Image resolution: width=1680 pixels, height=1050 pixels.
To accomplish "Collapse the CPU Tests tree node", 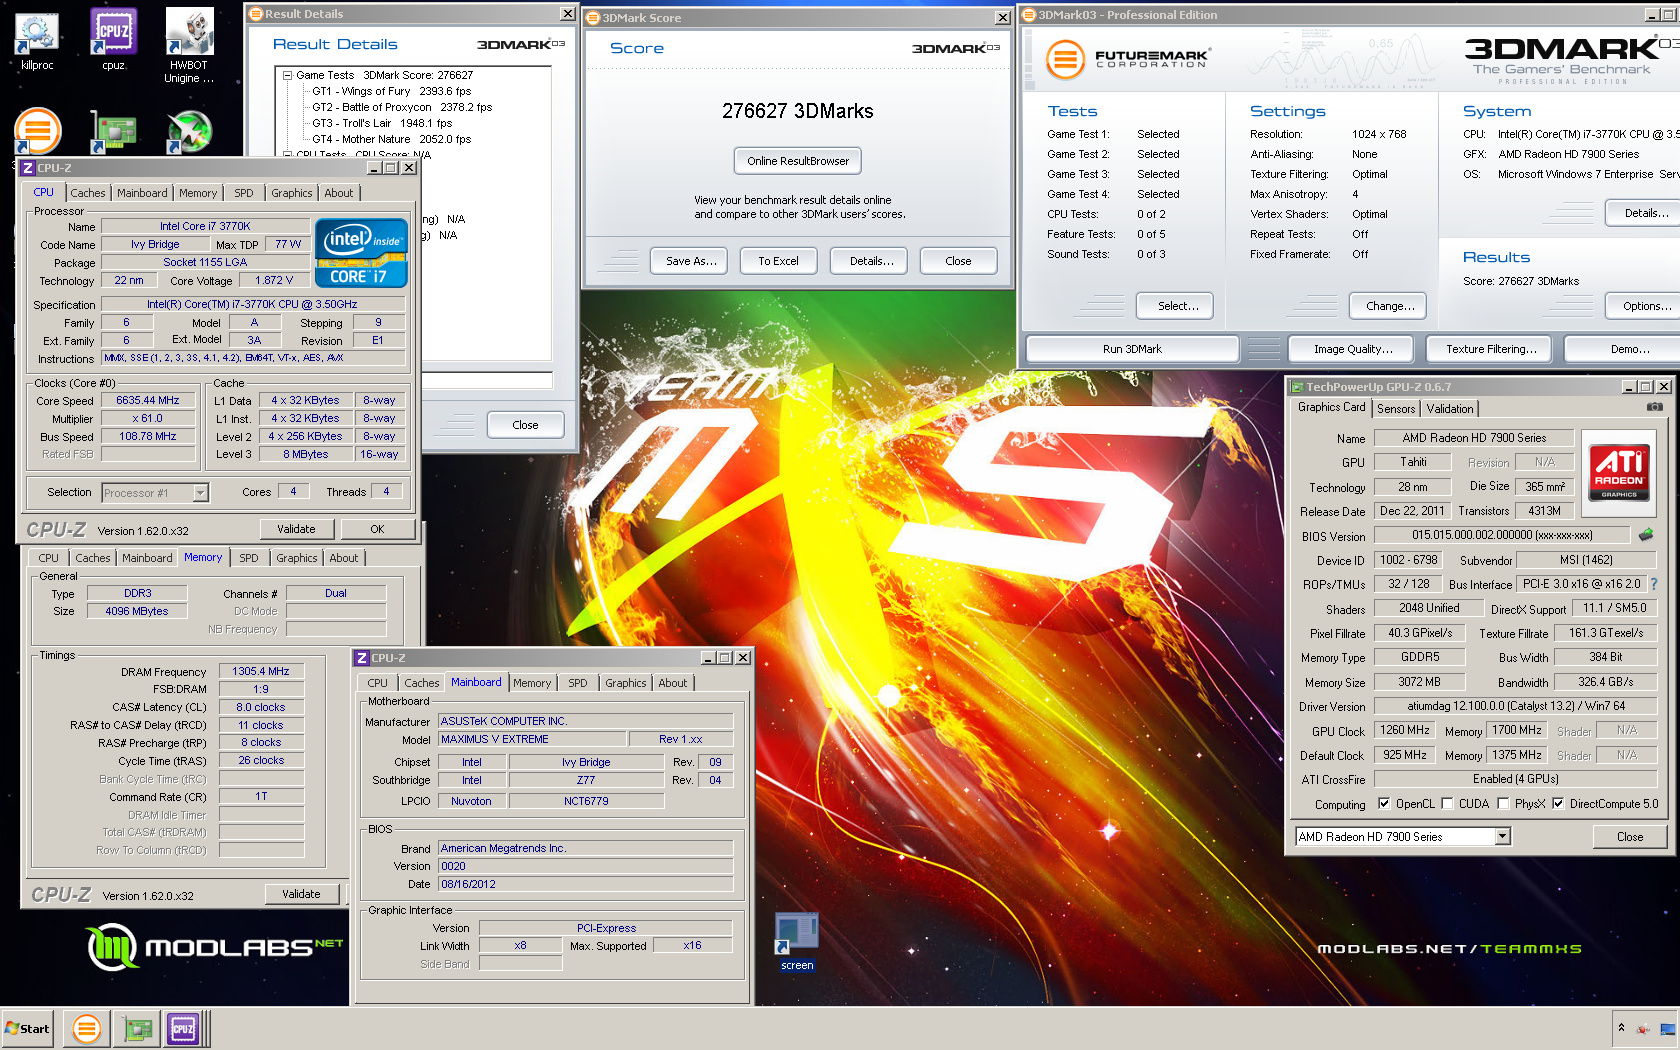I will tap(287, 155).
